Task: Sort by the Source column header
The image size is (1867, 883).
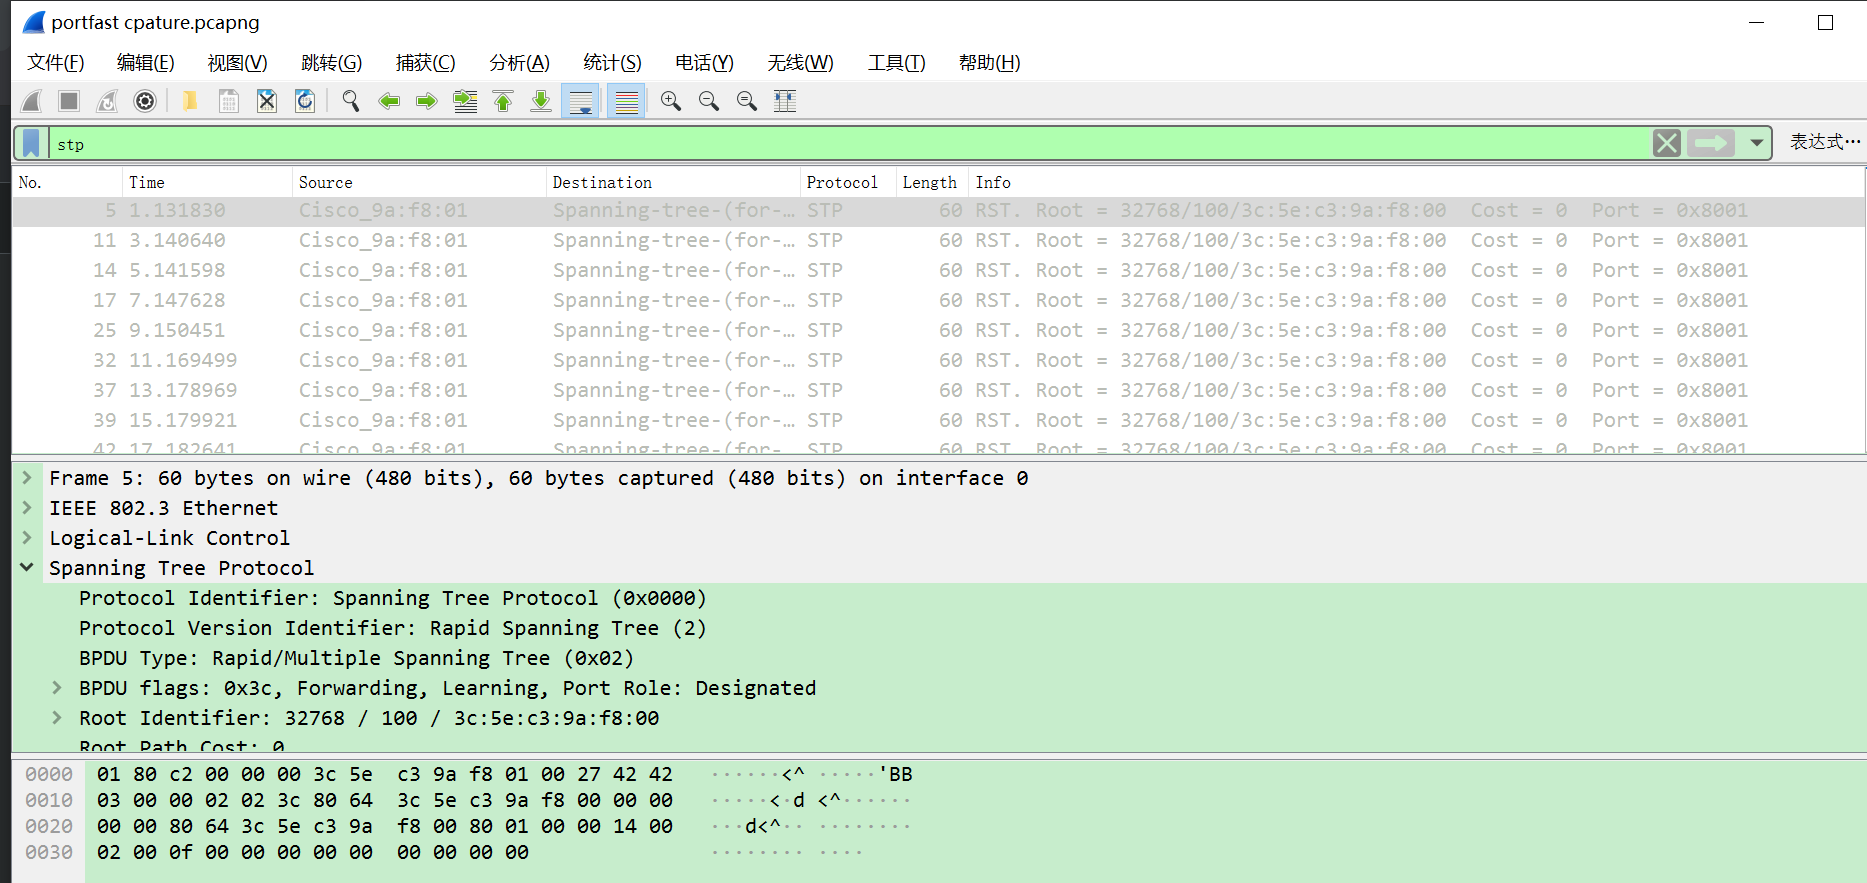Action: coord(420,182)
